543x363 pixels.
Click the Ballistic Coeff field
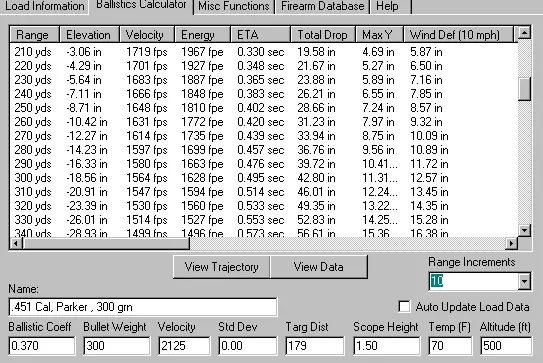[42, 346]
